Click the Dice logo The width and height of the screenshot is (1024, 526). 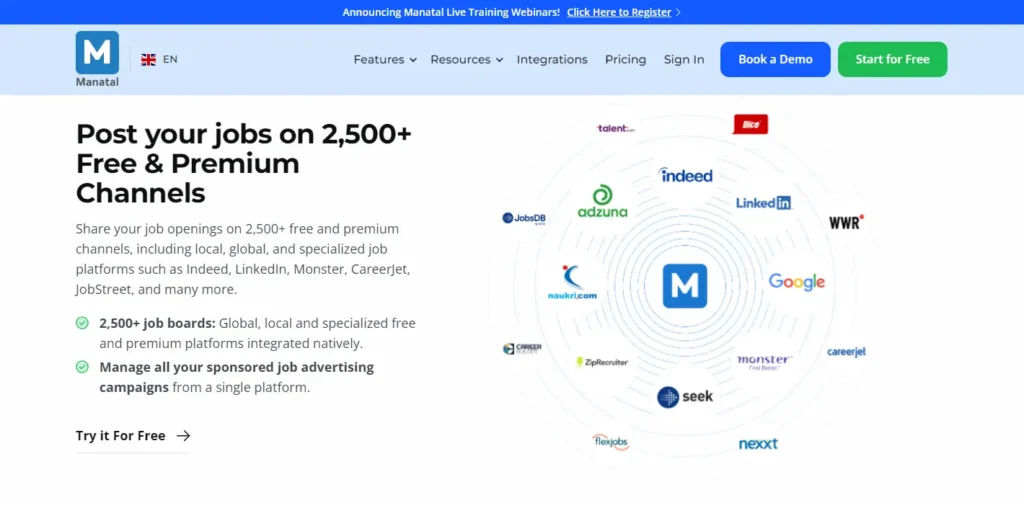pos(750,124)
